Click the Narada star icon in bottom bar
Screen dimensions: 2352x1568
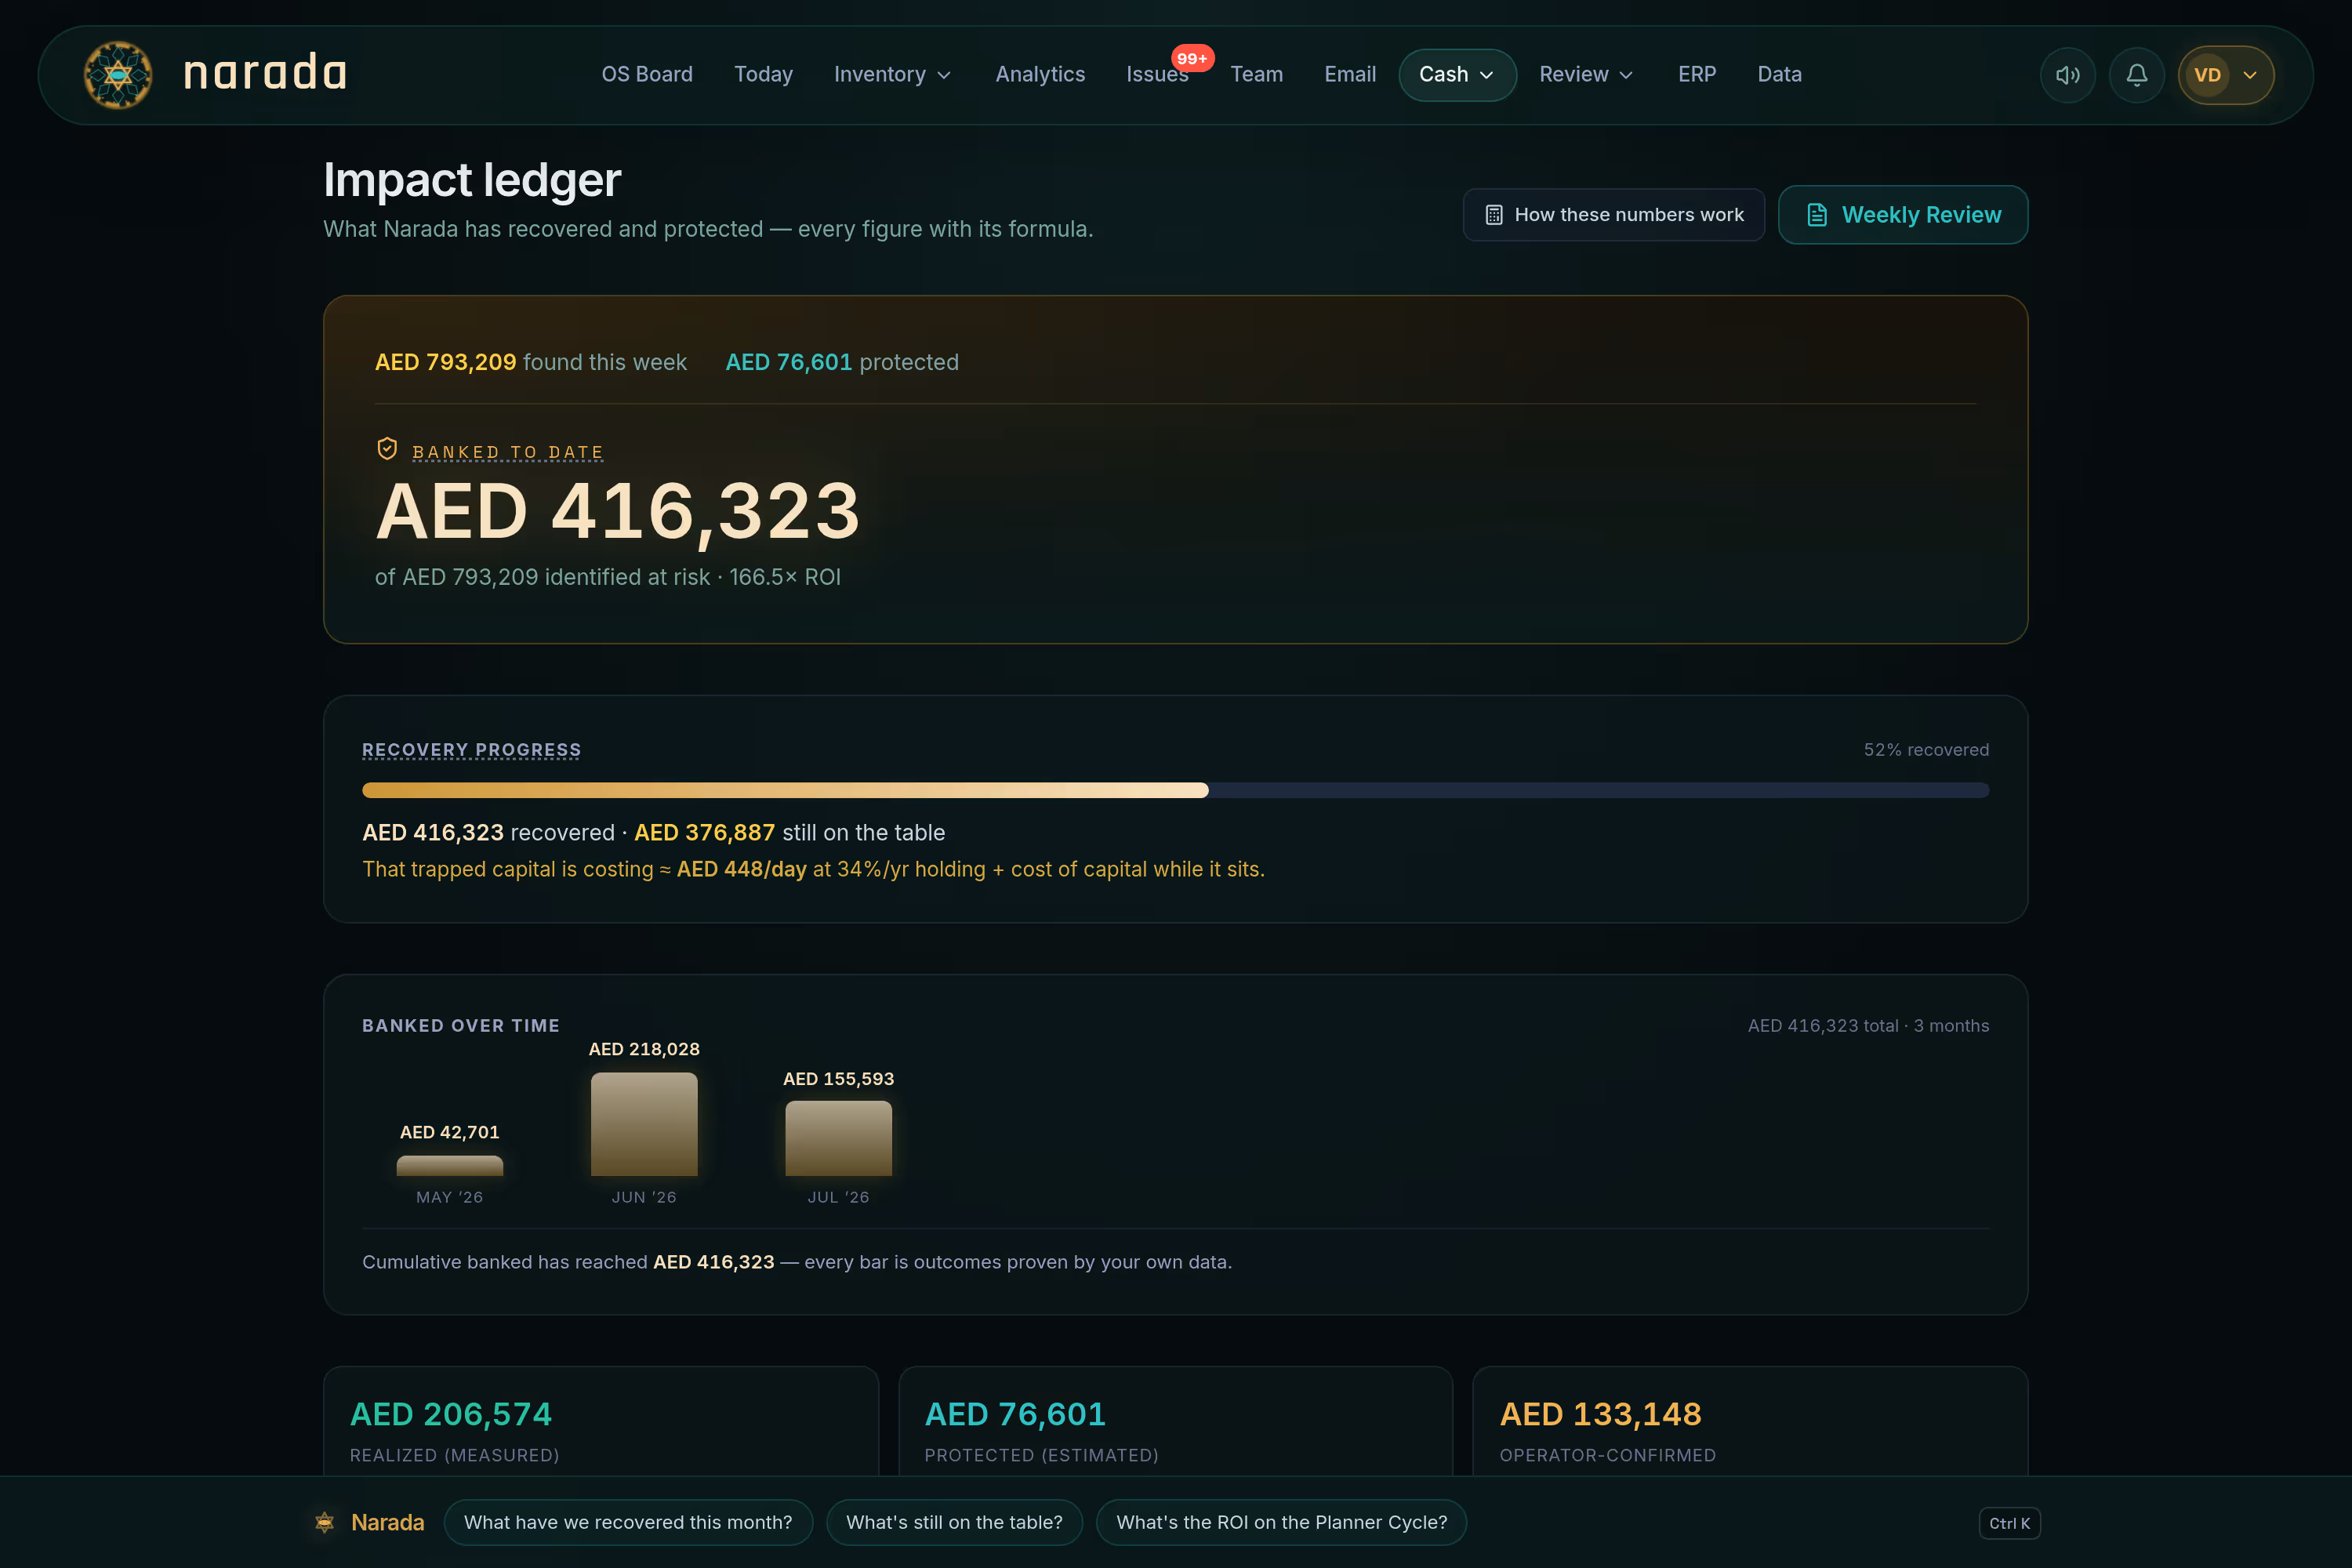[325, 1522]
